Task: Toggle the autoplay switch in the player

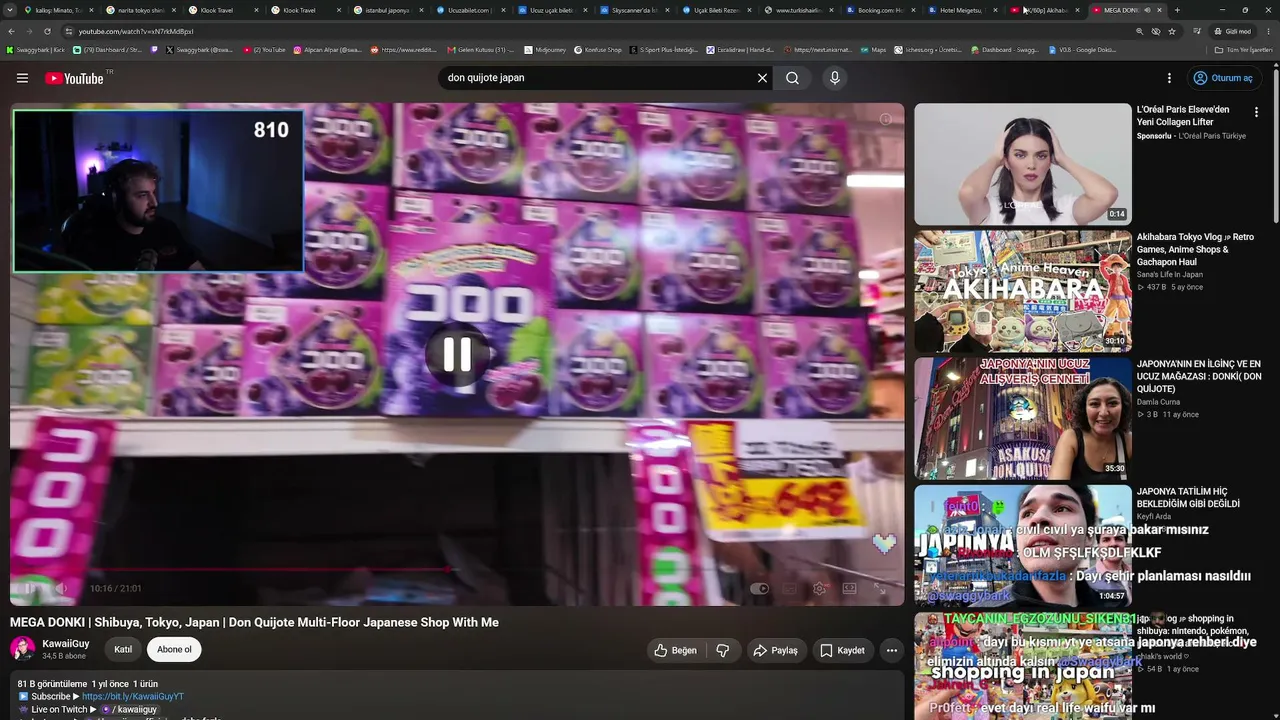Action: click(760, 589)
